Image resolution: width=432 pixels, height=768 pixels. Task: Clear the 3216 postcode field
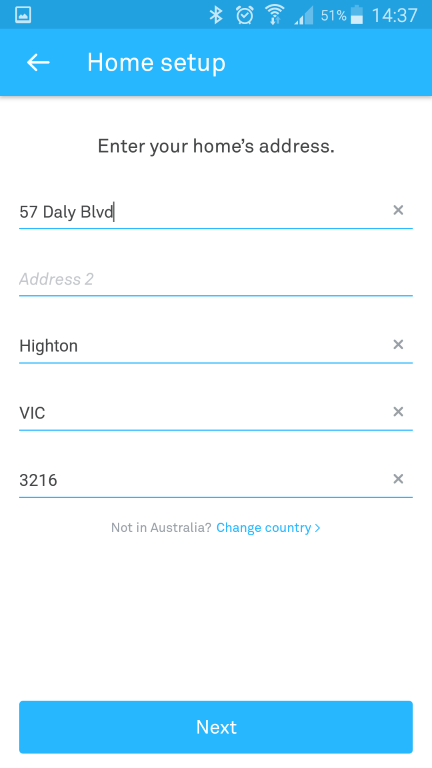tap(398, 479)
